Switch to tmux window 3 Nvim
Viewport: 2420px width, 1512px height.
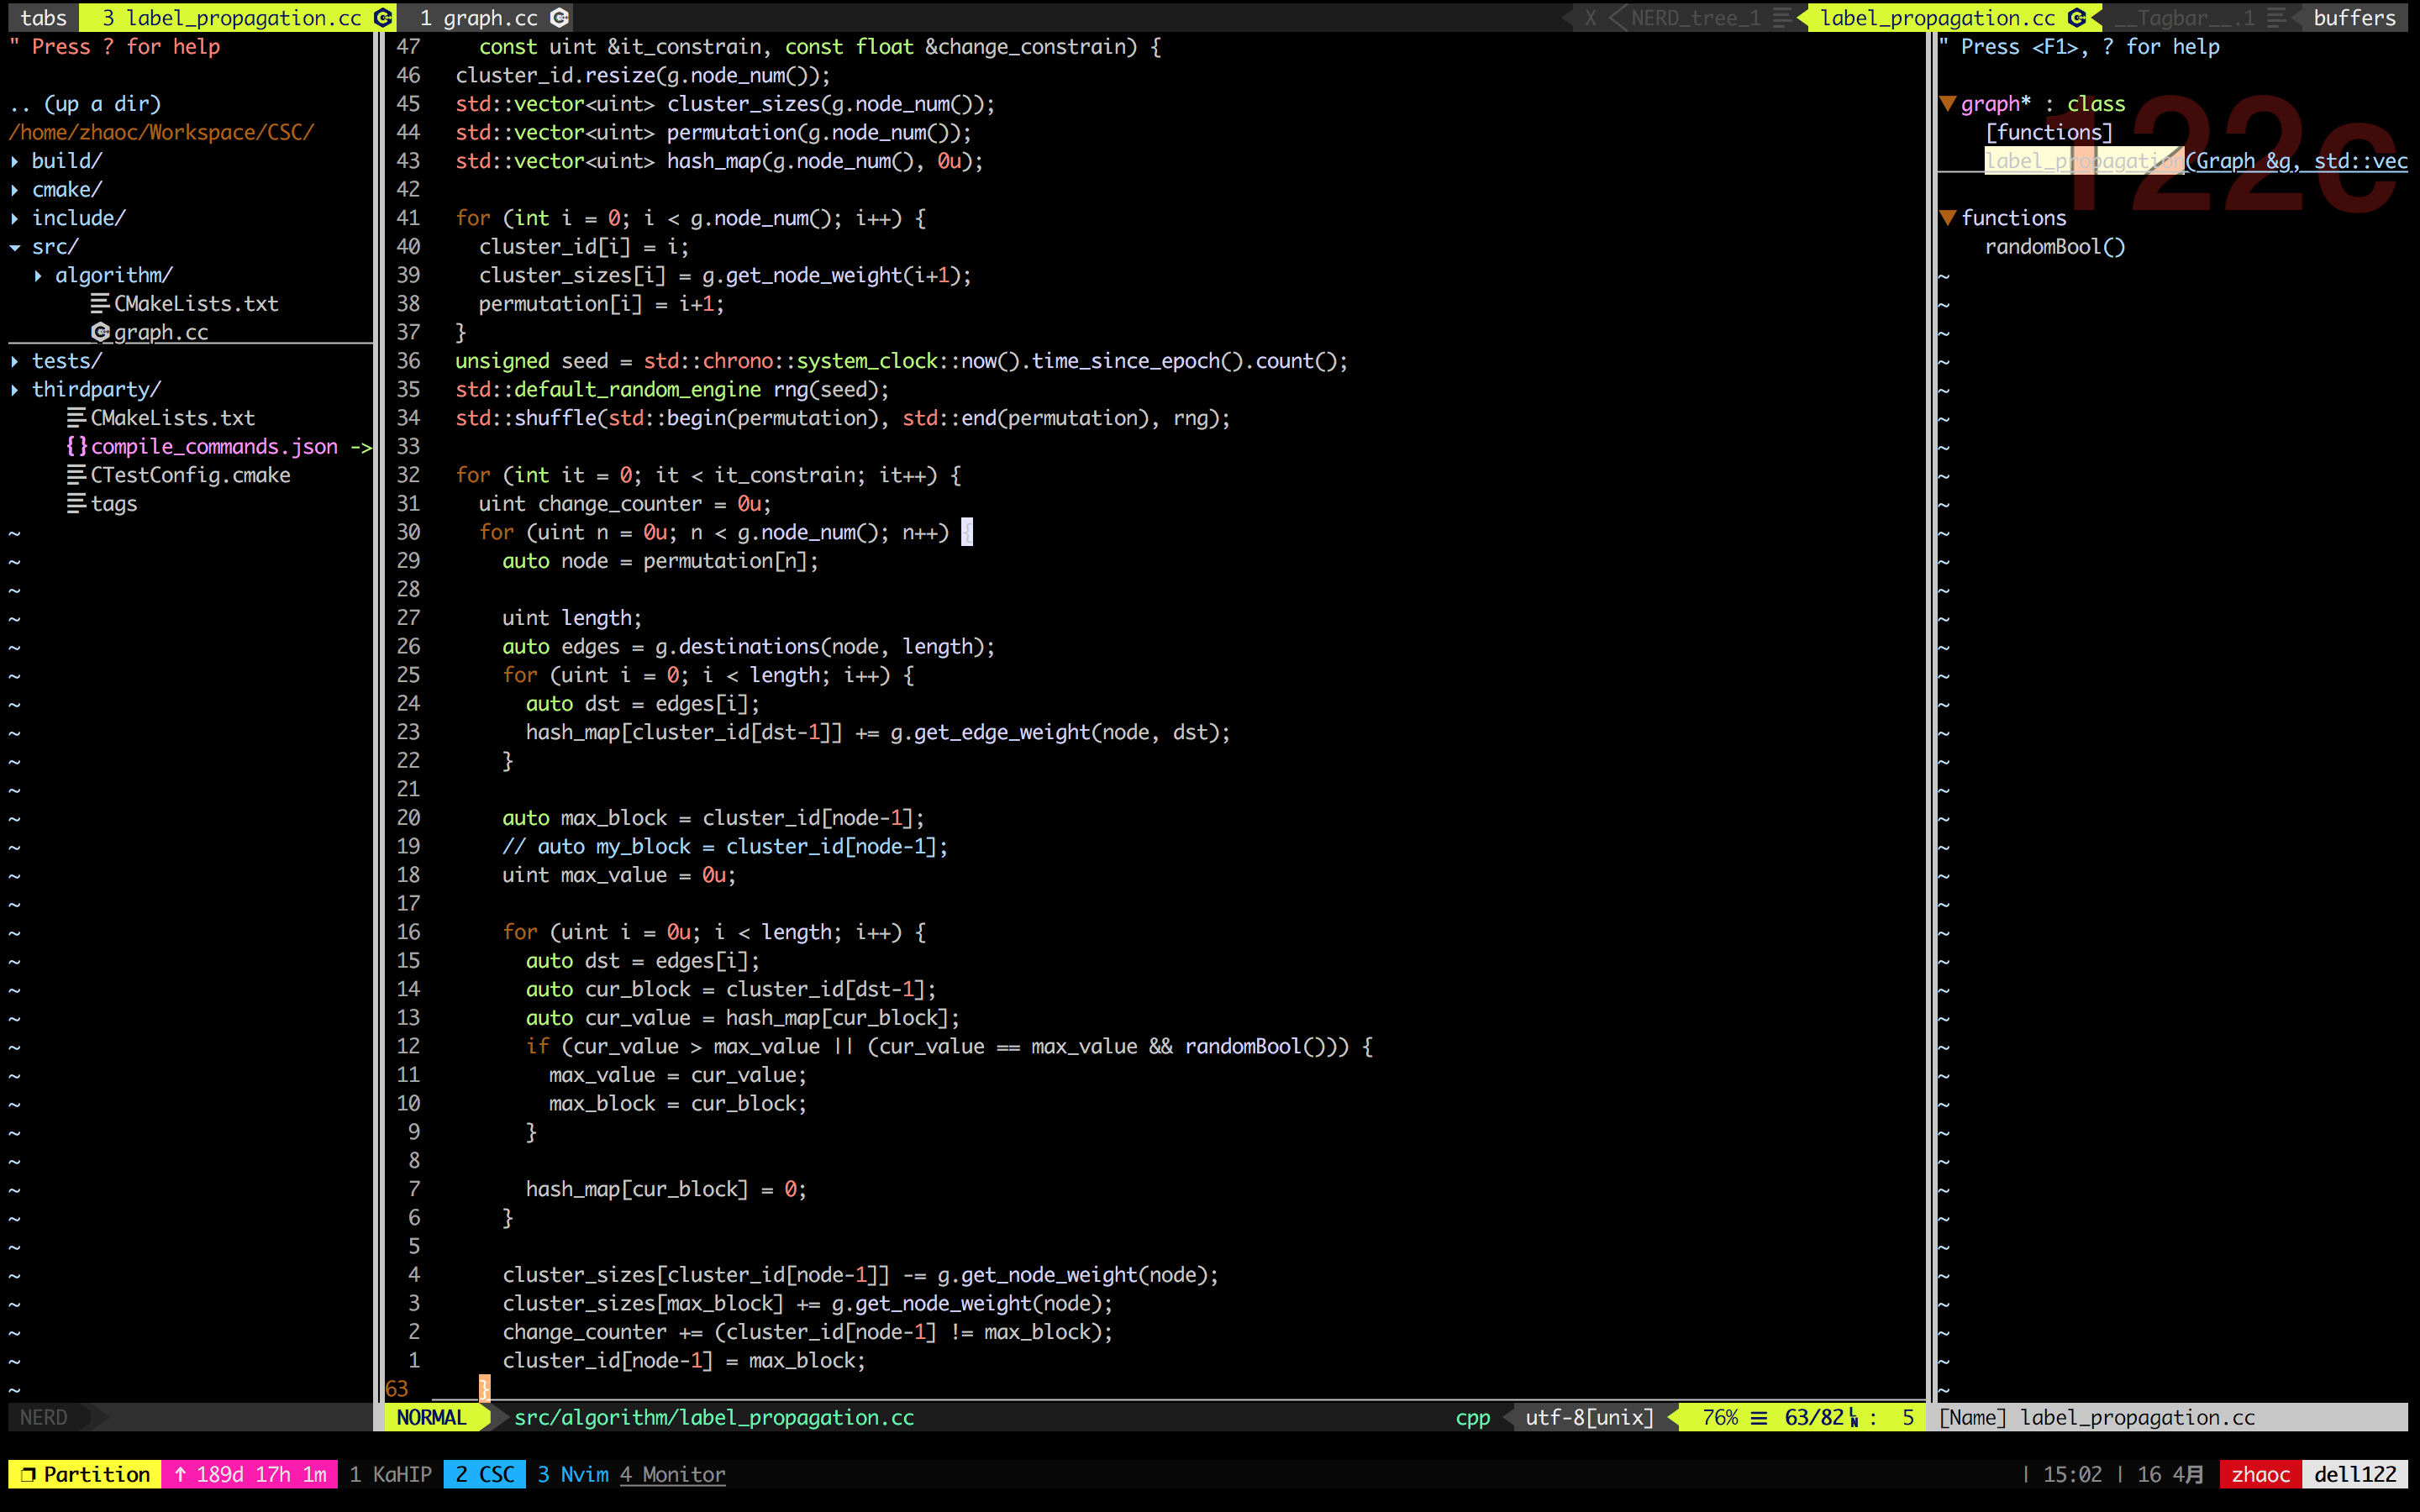coord(572,1474)
